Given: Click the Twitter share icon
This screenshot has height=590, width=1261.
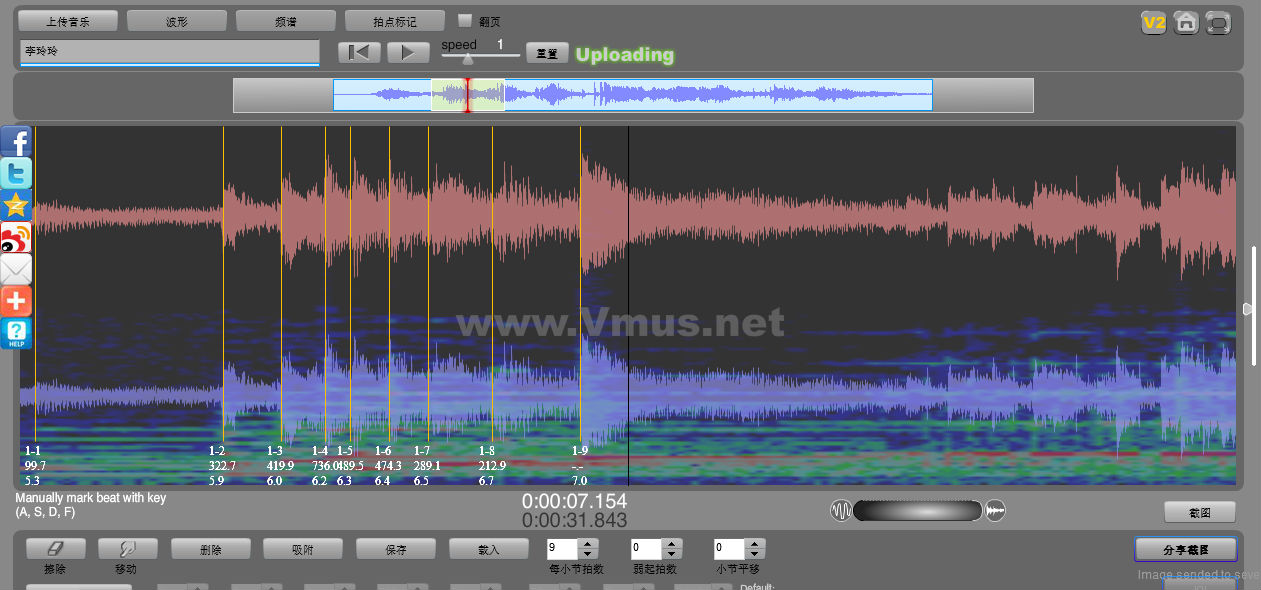Looking at the screenshot, I should click(16, 173).
